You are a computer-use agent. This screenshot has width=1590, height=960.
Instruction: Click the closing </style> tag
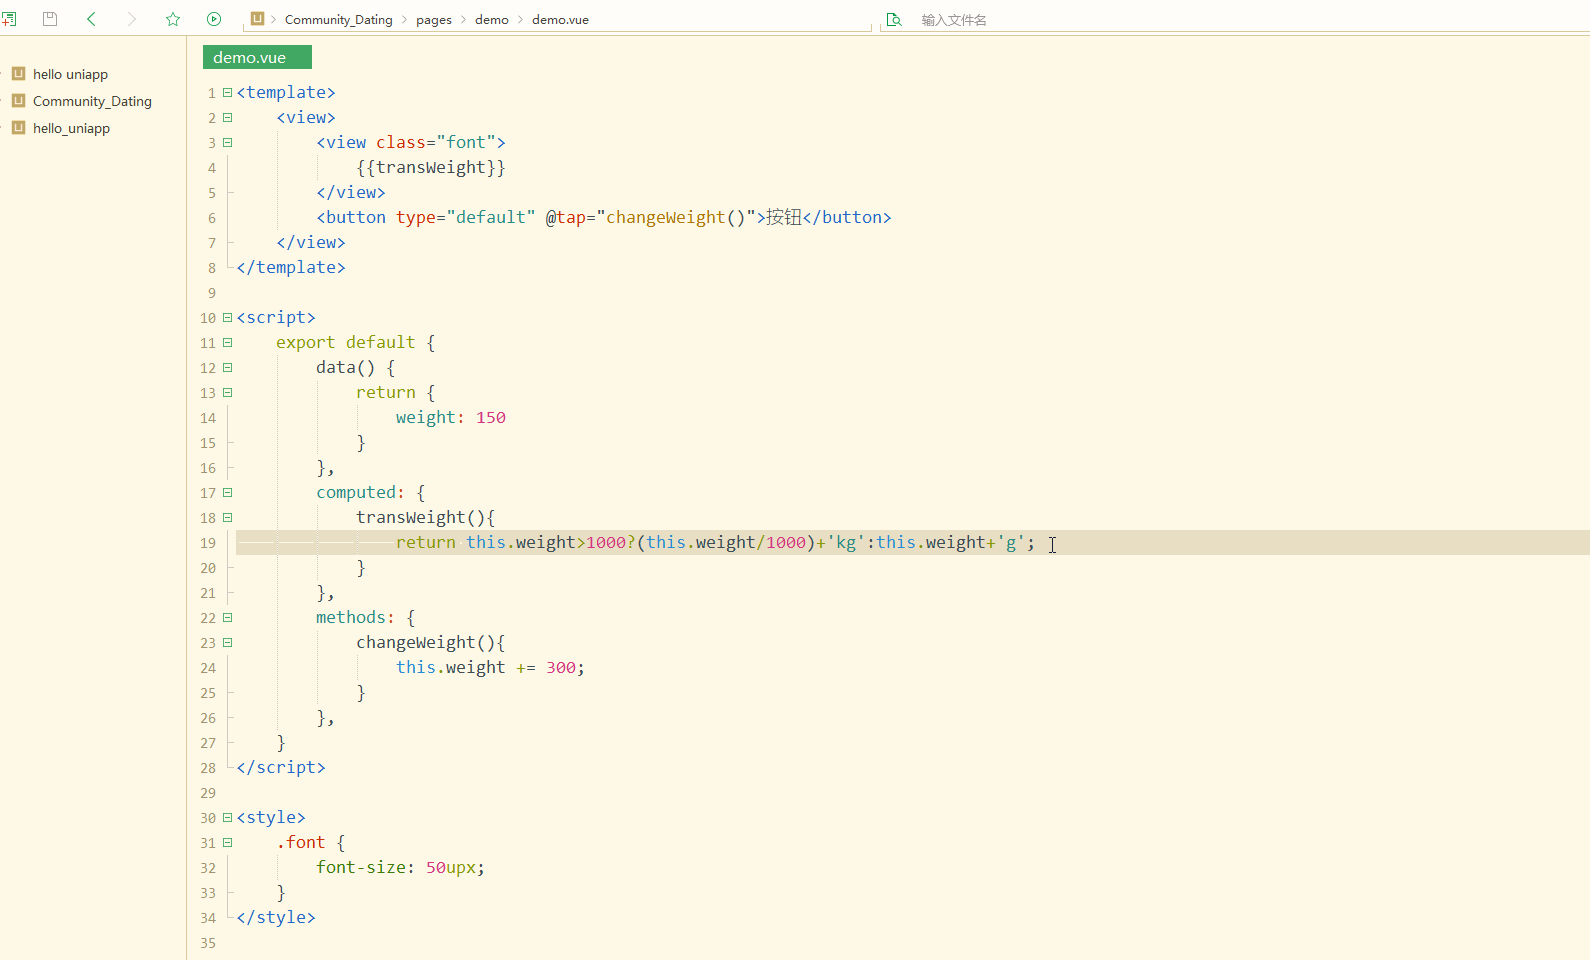tap(276, 917)
